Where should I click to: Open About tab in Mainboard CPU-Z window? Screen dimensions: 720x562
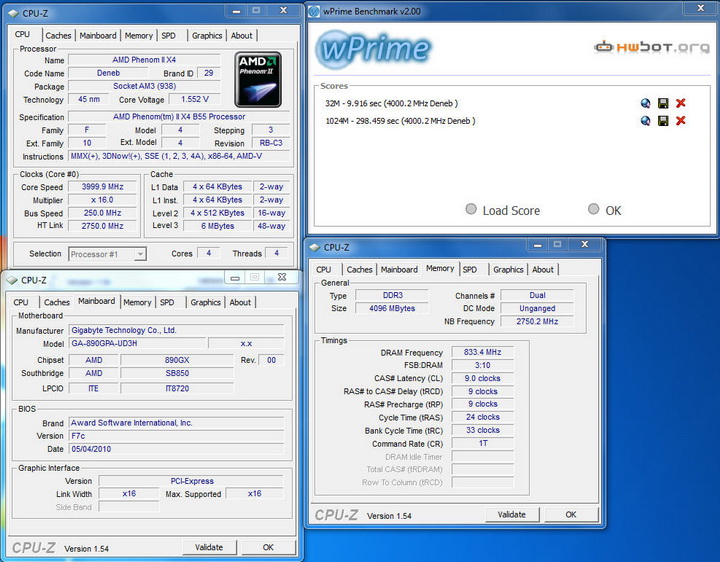(240, 302)
